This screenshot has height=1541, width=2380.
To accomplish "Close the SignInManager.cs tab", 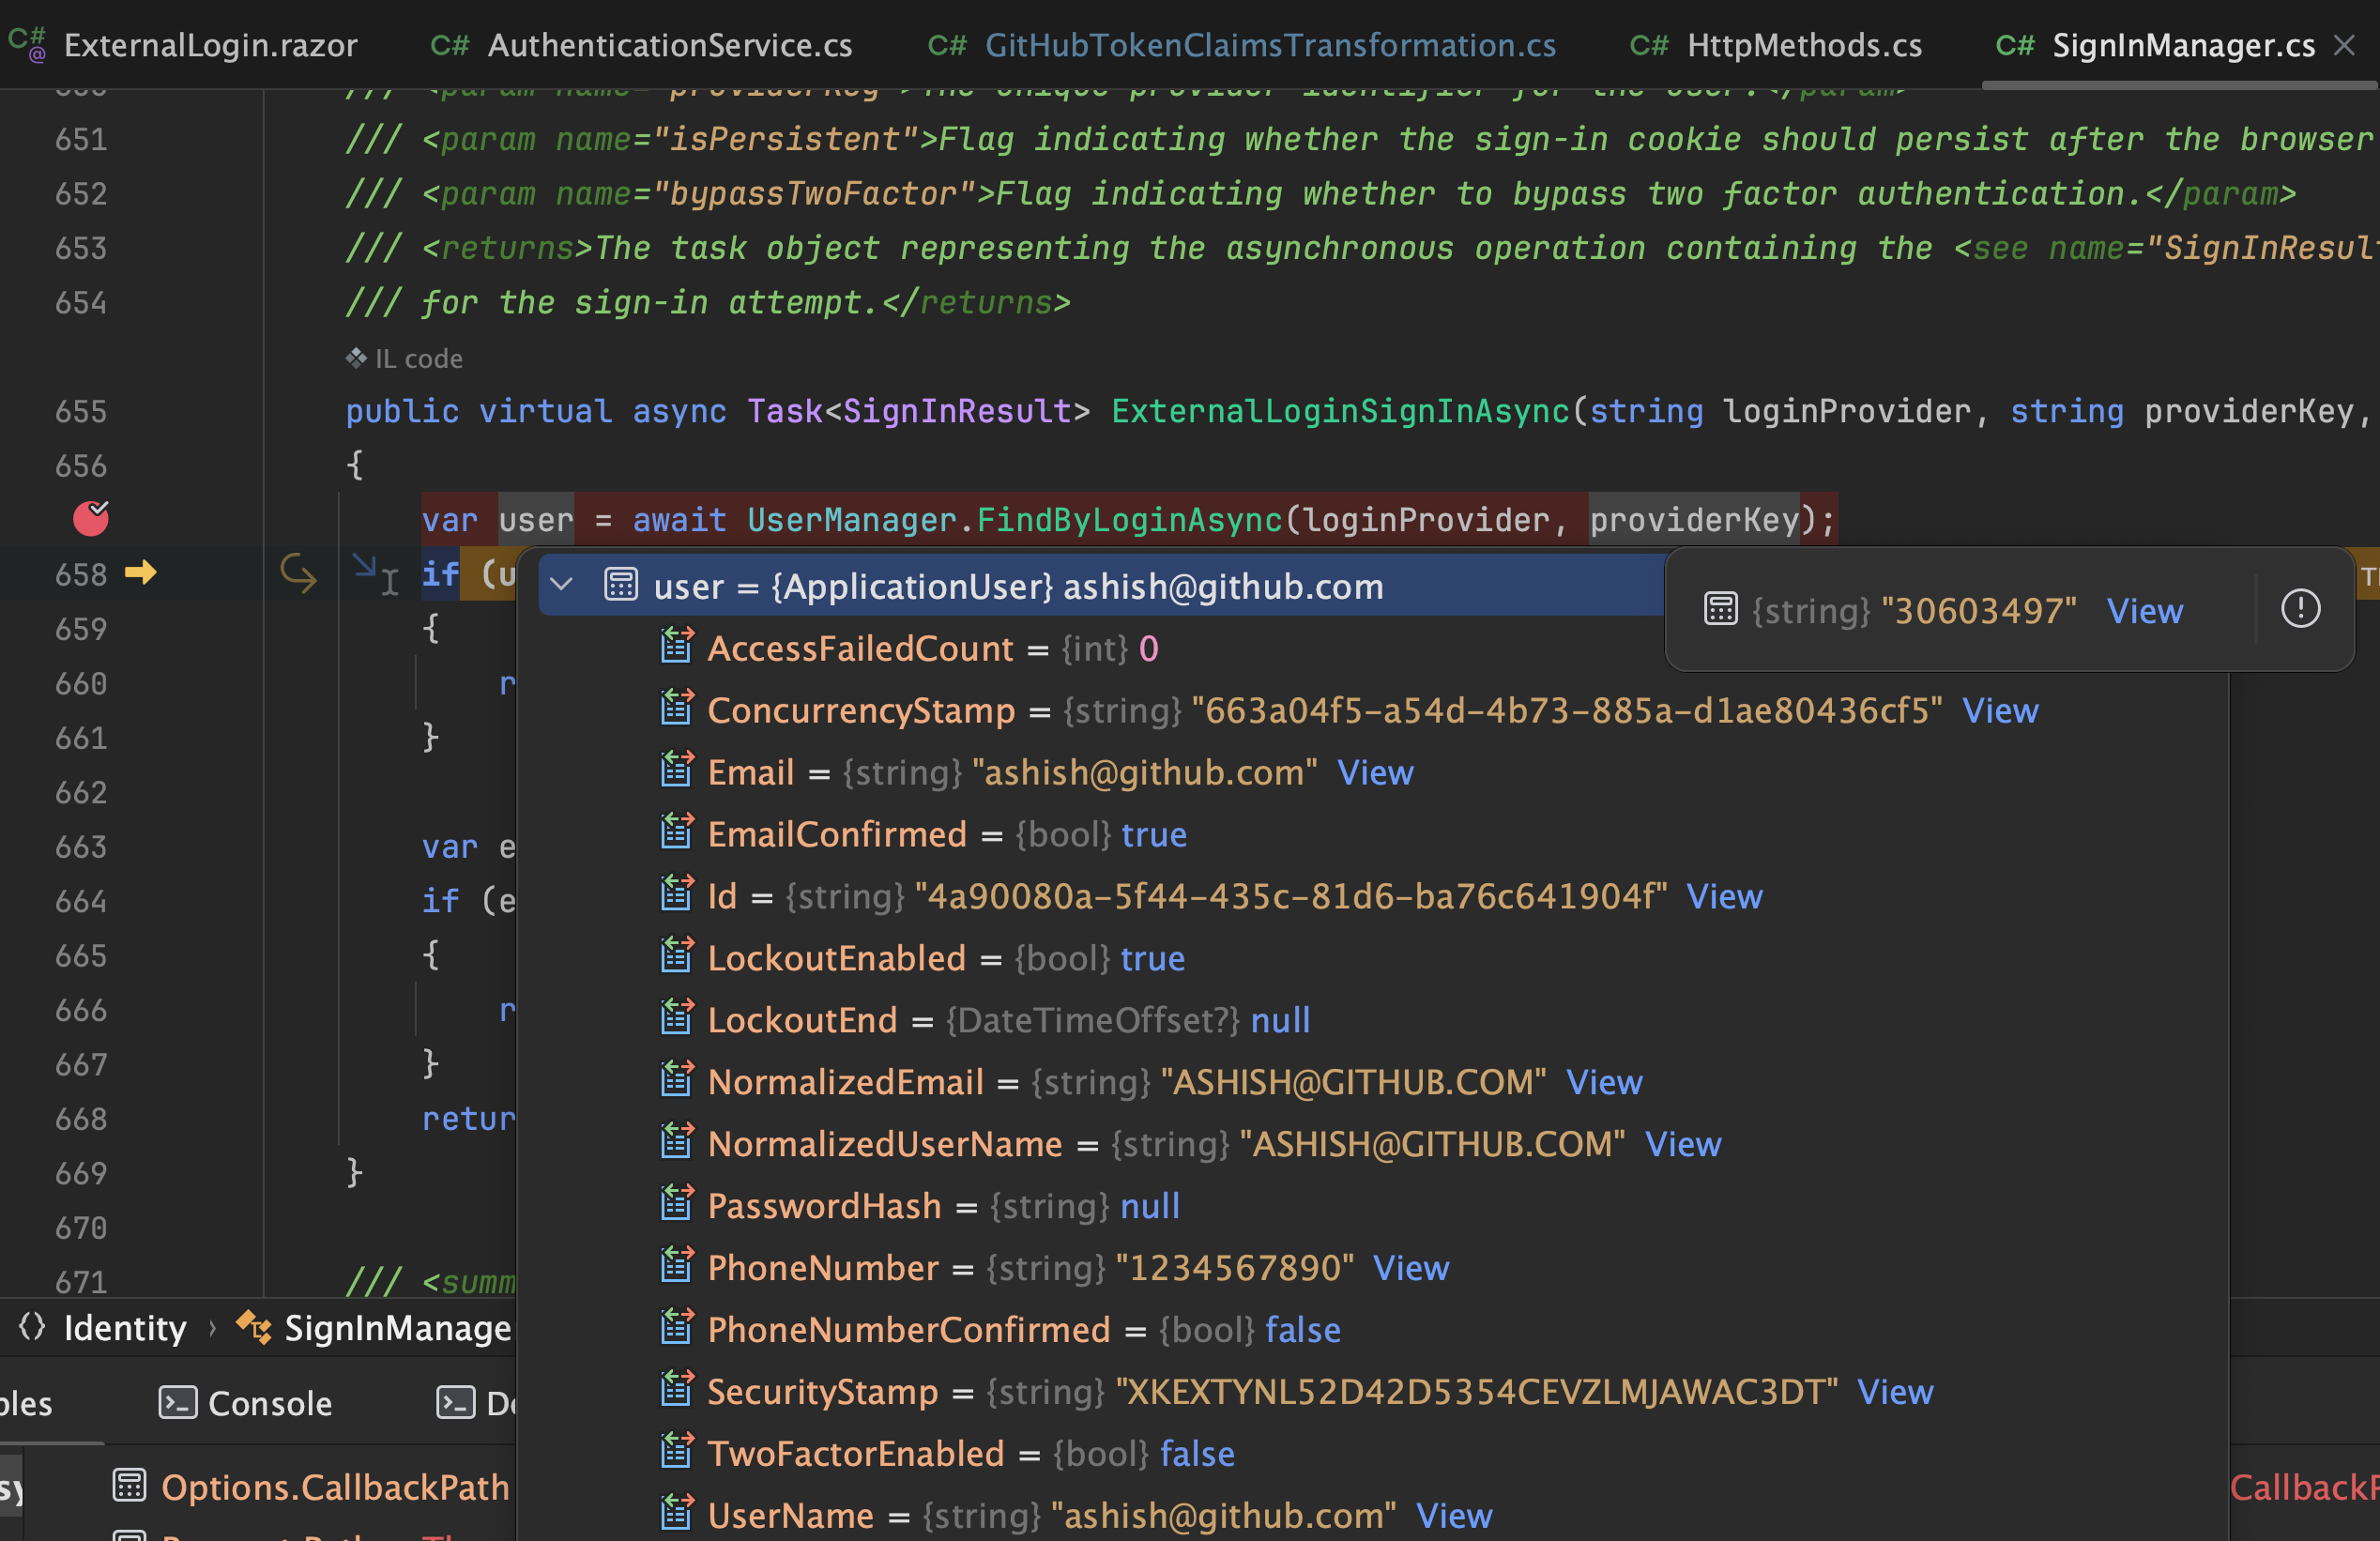I will 2347,44.
